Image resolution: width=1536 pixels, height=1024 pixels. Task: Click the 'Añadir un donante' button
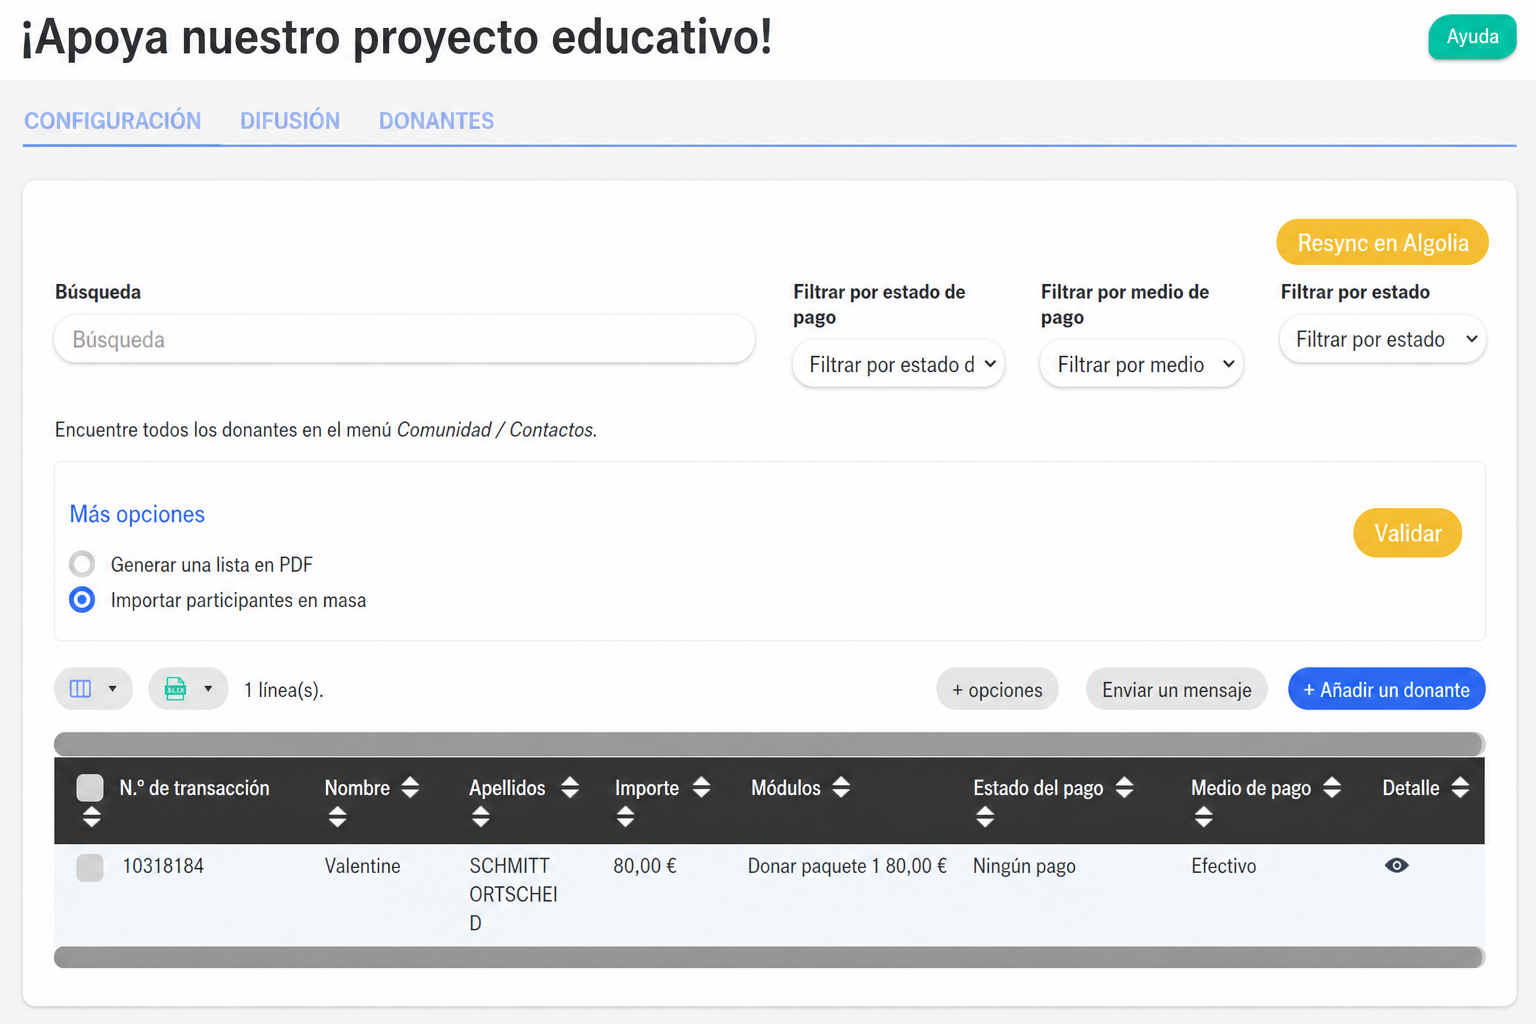[1386, 689]
